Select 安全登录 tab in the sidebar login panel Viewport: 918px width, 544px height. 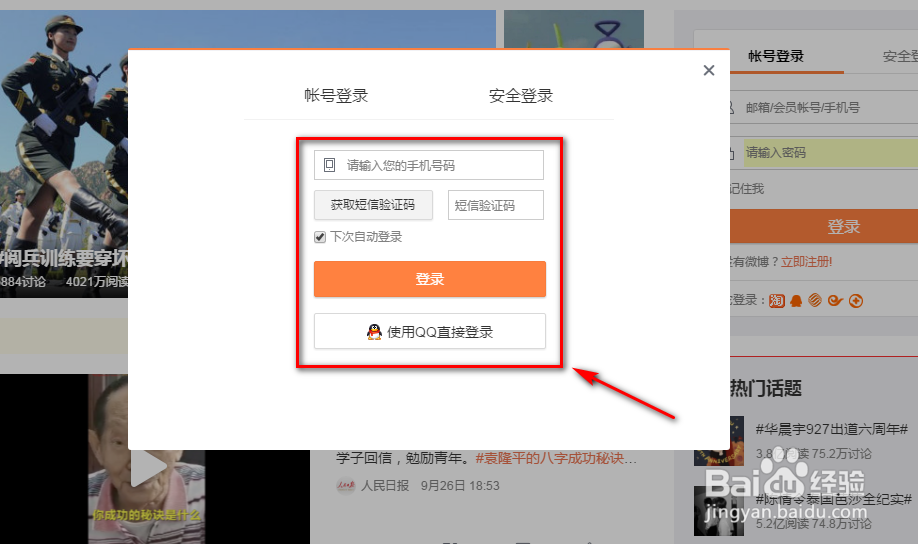point(900,56)
